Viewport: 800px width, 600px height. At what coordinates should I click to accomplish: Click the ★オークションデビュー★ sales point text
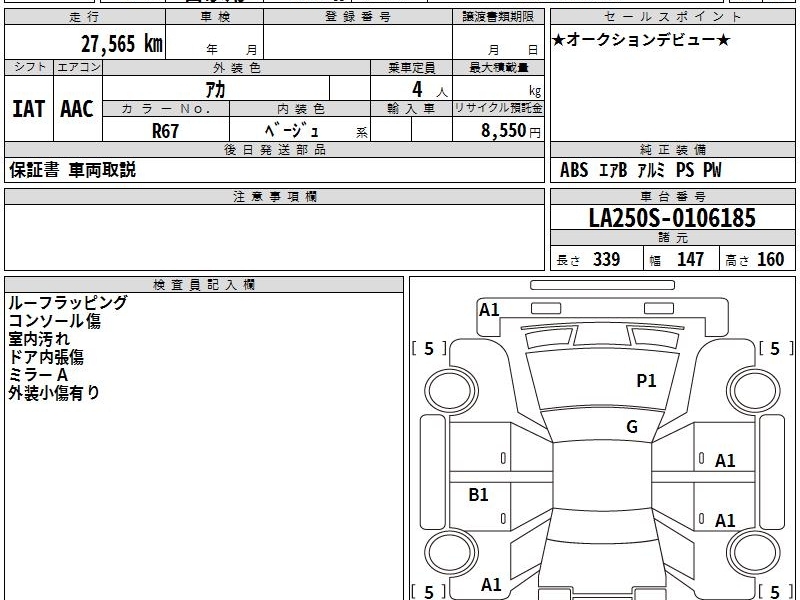(641, 40)
